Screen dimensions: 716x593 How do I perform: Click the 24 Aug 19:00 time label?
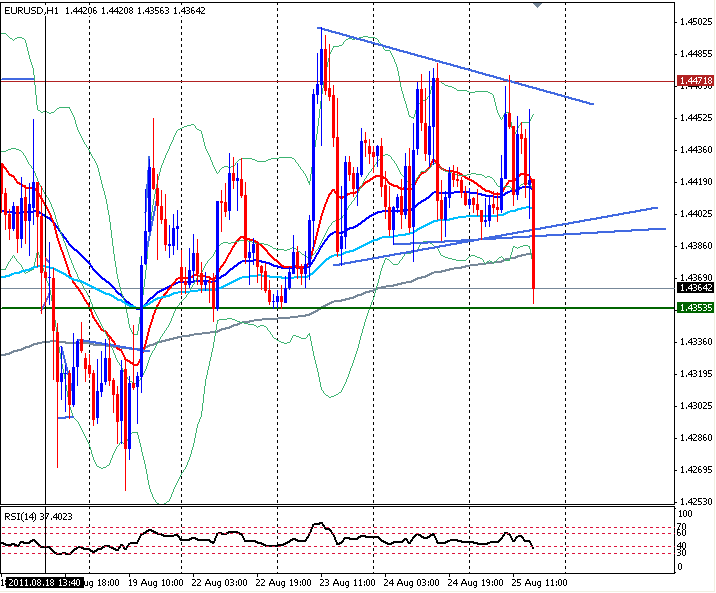point(475,583)
